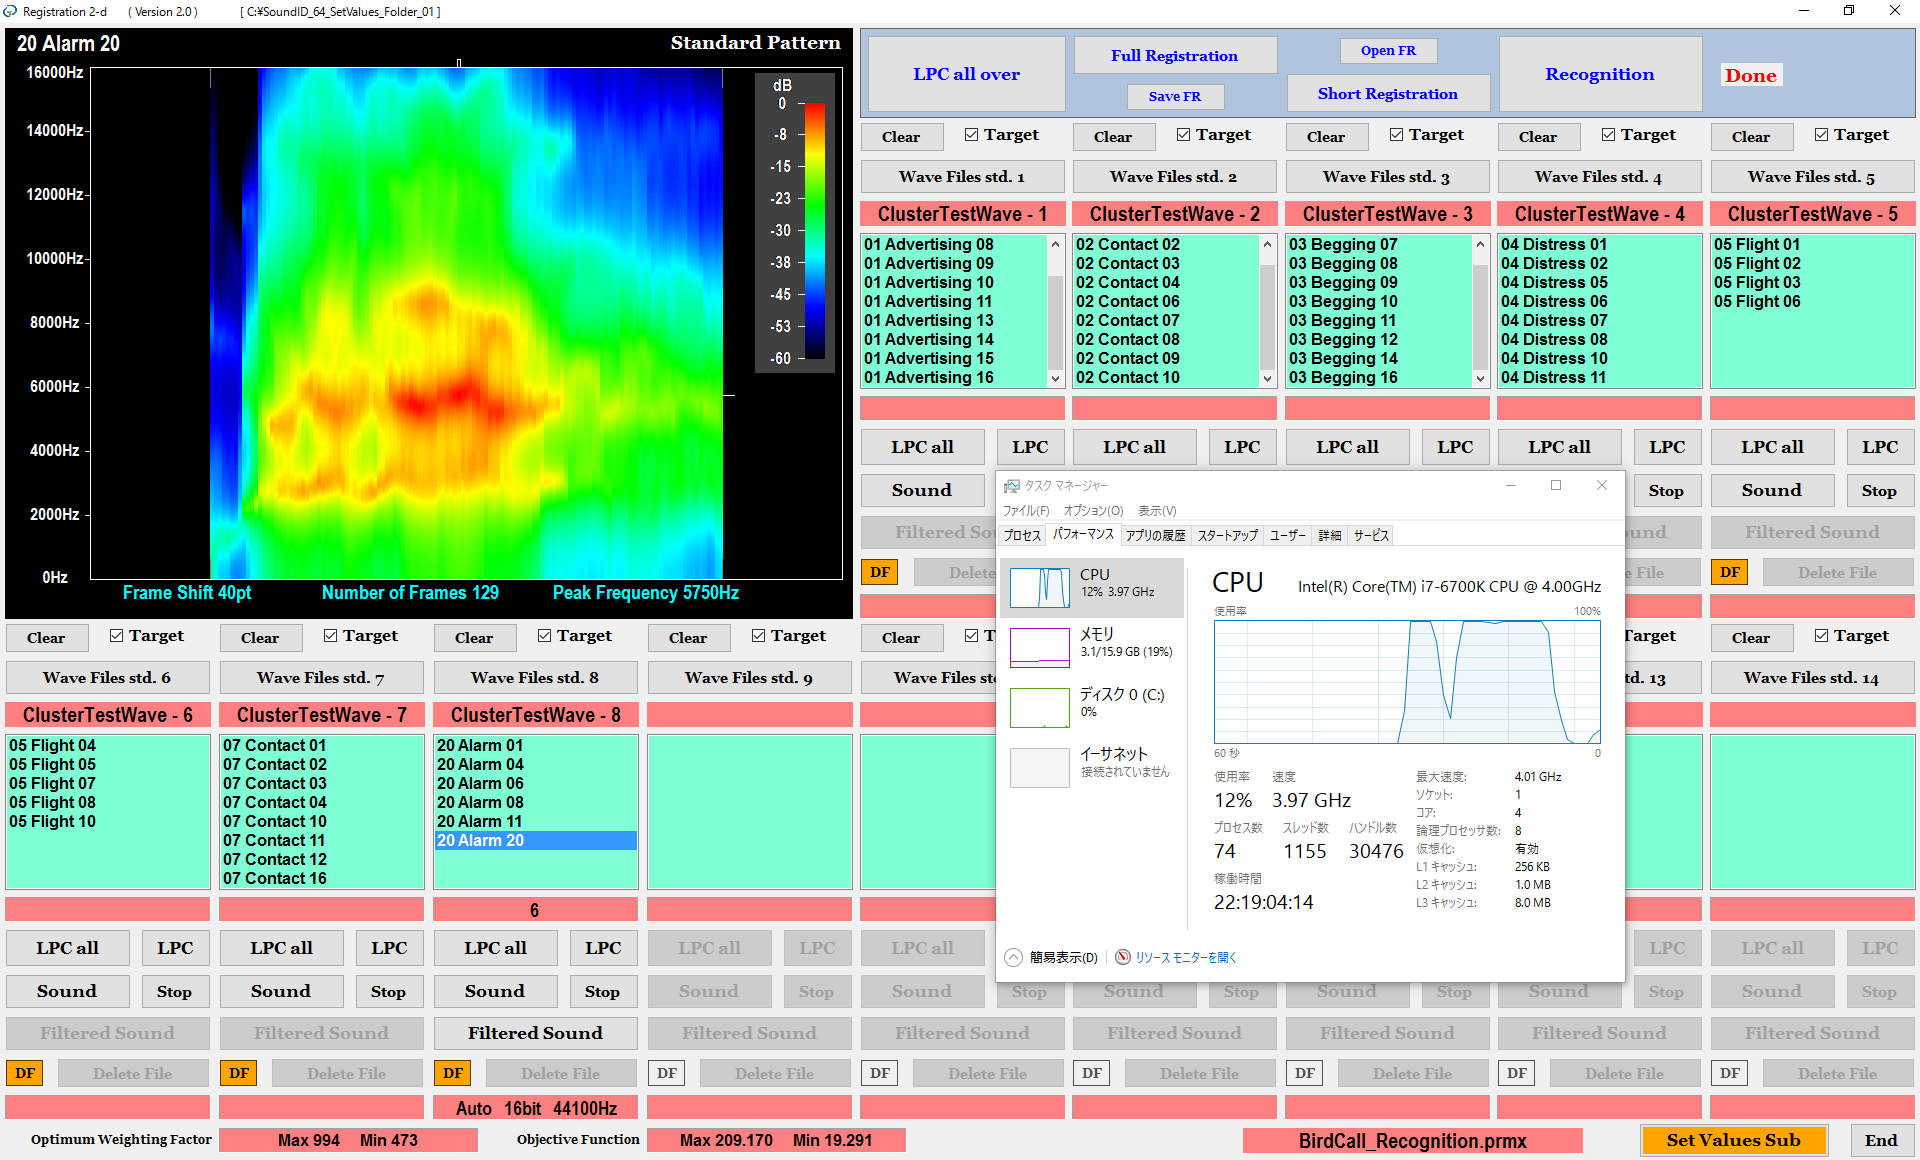Viewport: 1920px width, 1160px height.
Task: Click down arrow of ClusterTestWave - 3 list
Action: (x=1480, y=378)
